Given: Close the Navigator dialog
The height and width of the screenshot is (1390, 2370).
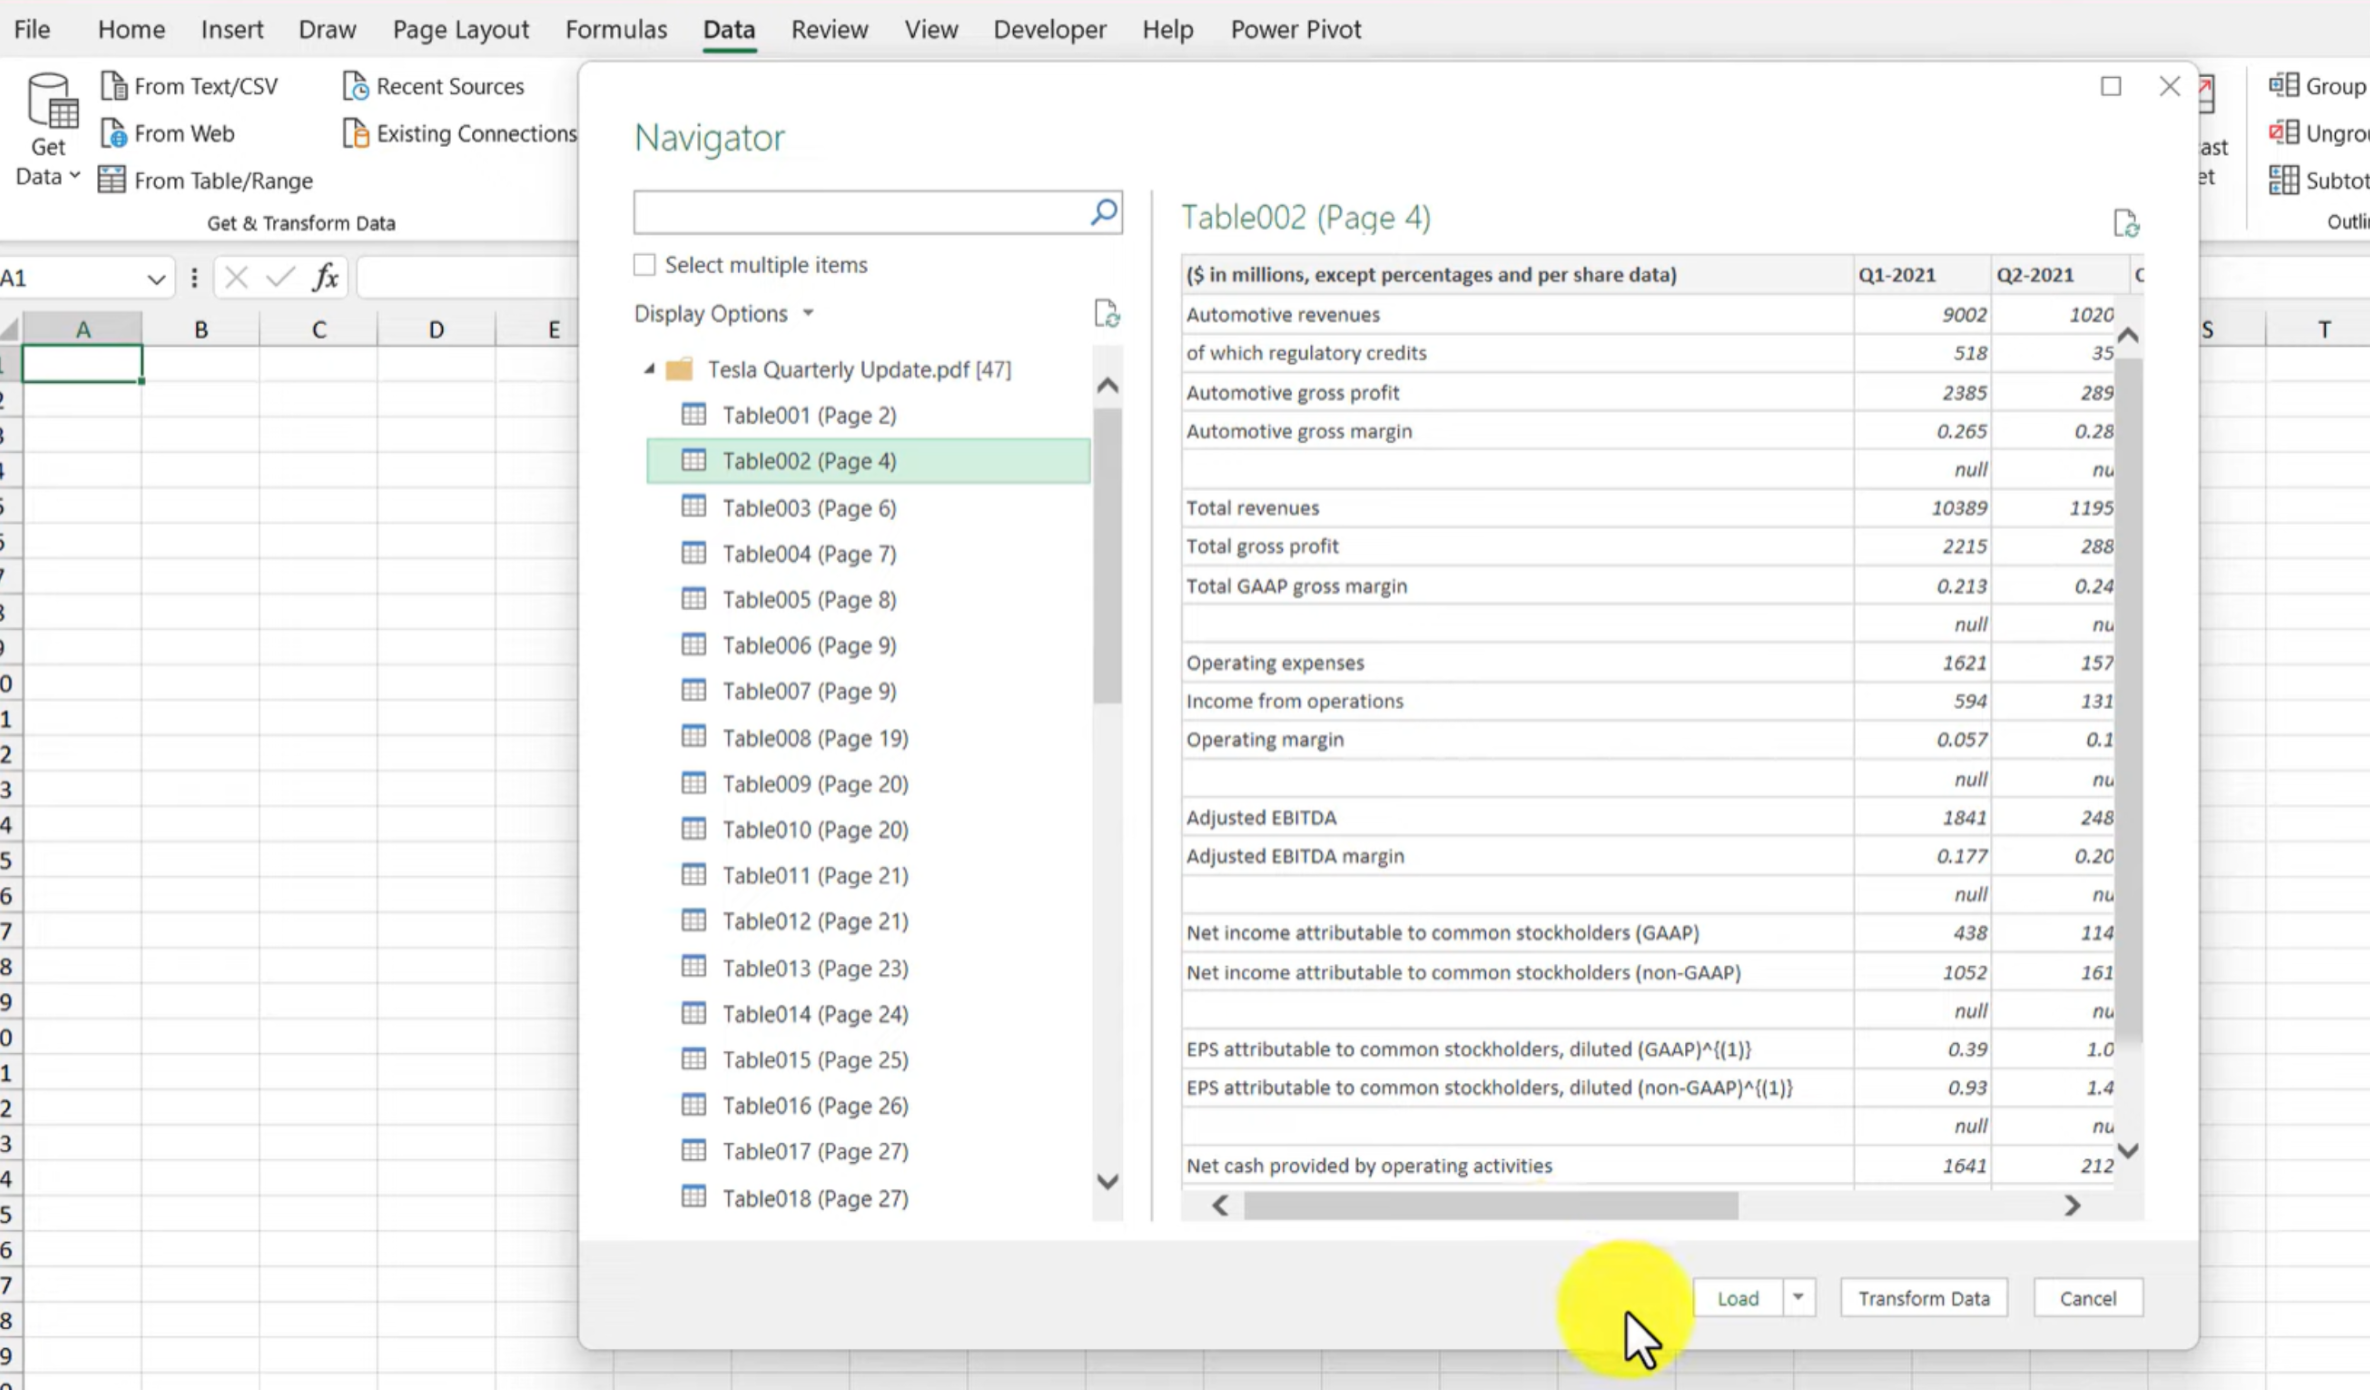Looking at the screenshot, I should coord(2169,87).
